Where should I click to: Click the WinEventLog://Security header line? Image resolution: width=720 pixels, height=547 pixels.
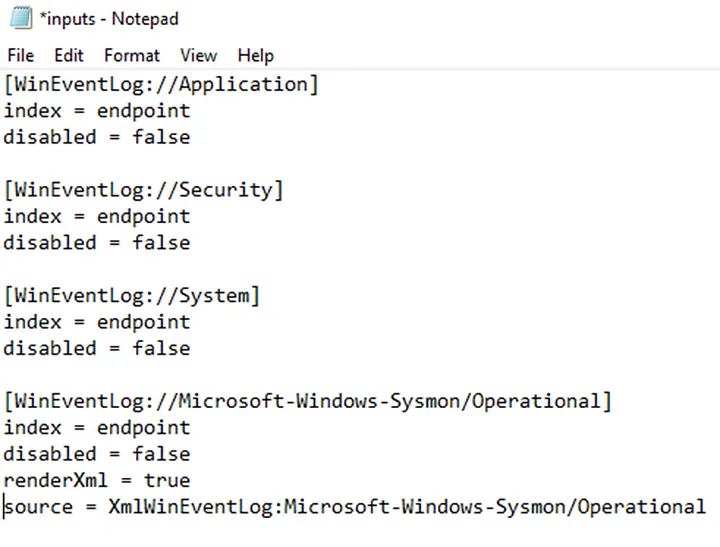144,190
